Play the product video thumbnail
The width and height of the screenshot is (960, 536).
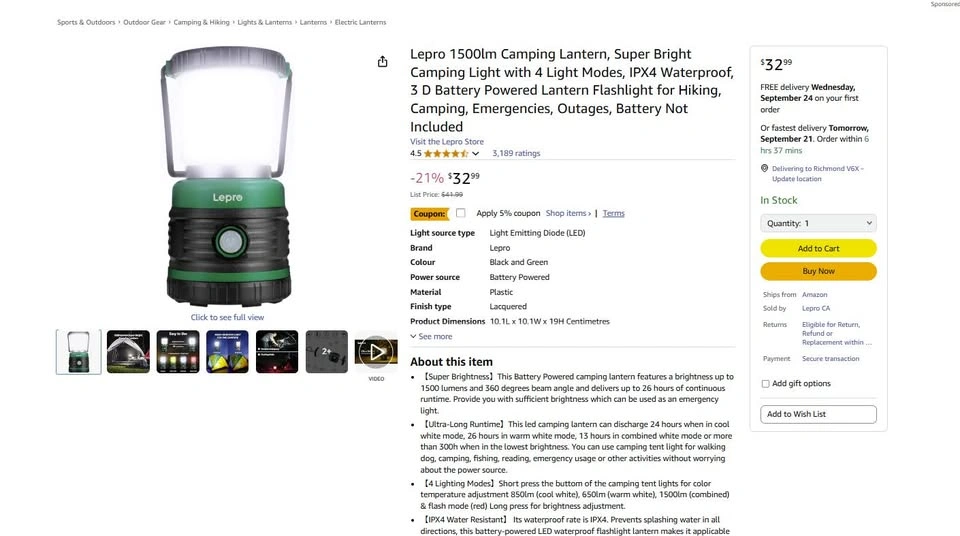point(376,352)
